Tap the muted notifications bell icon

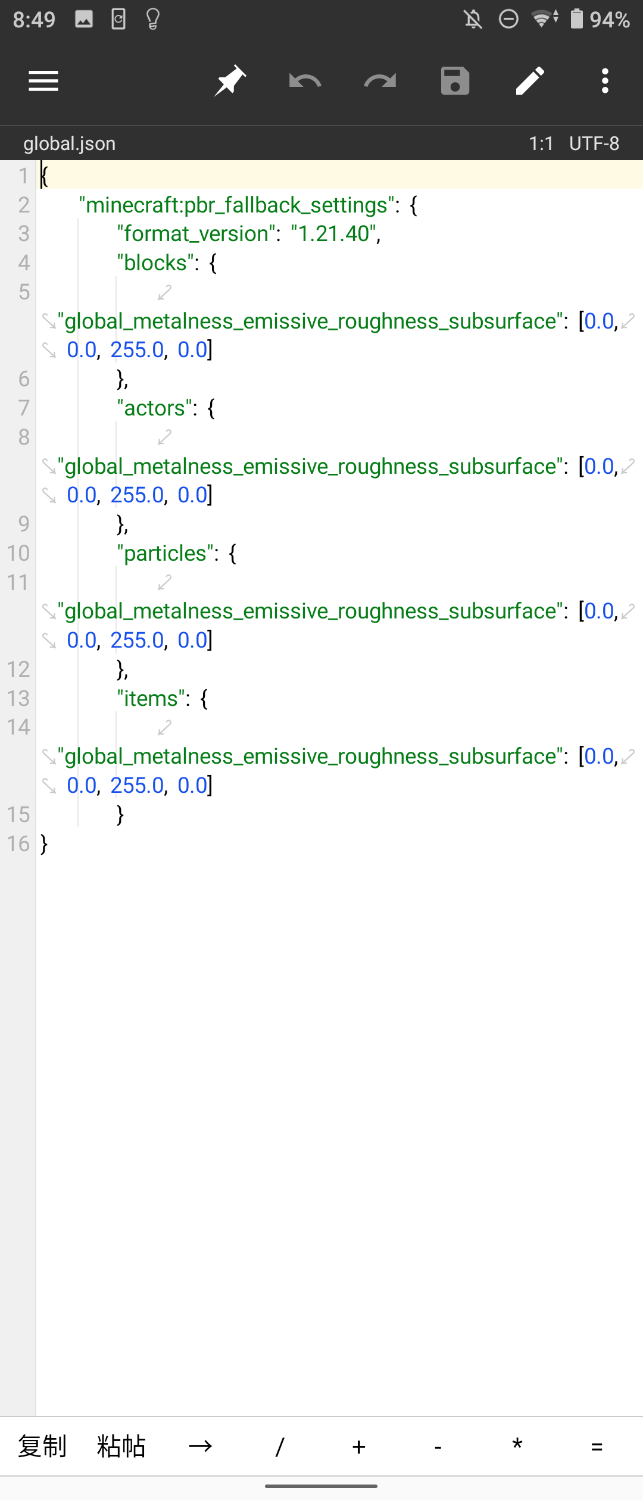(473, 19)
